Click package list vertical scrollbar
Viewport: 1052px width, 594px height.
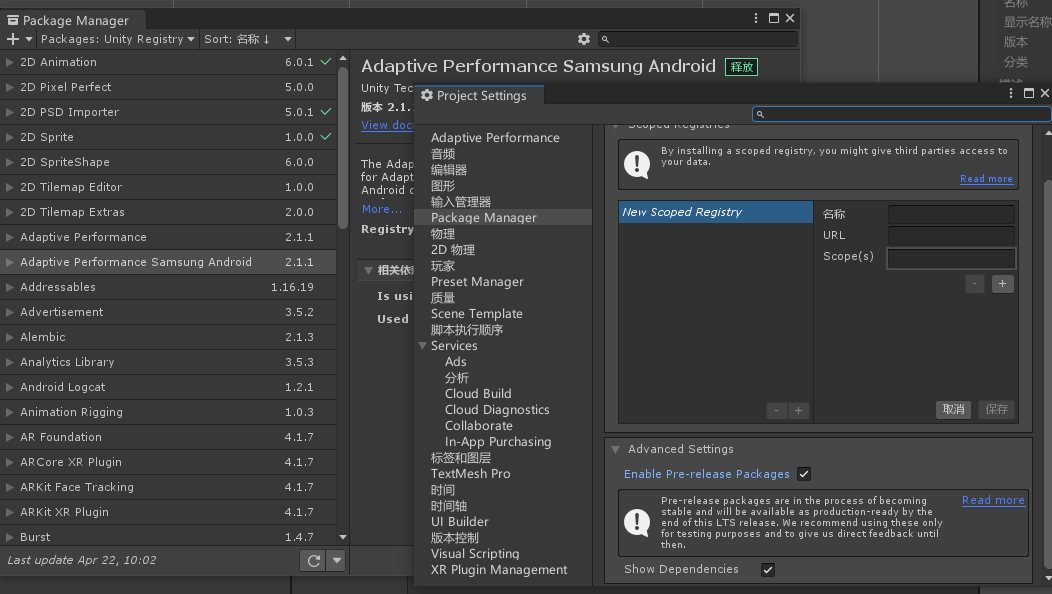pyautogui.click(x=343, y=148)
